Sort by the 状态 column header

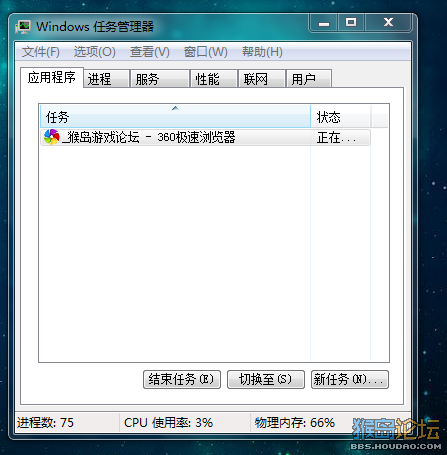coord(341,116)
